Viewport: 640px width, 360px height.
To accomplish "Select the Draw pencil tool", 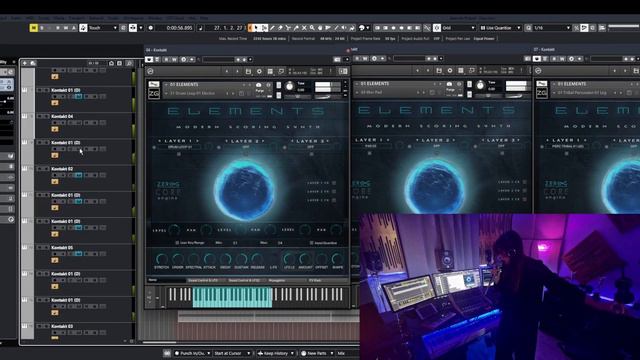I will [x=272, y=28].
